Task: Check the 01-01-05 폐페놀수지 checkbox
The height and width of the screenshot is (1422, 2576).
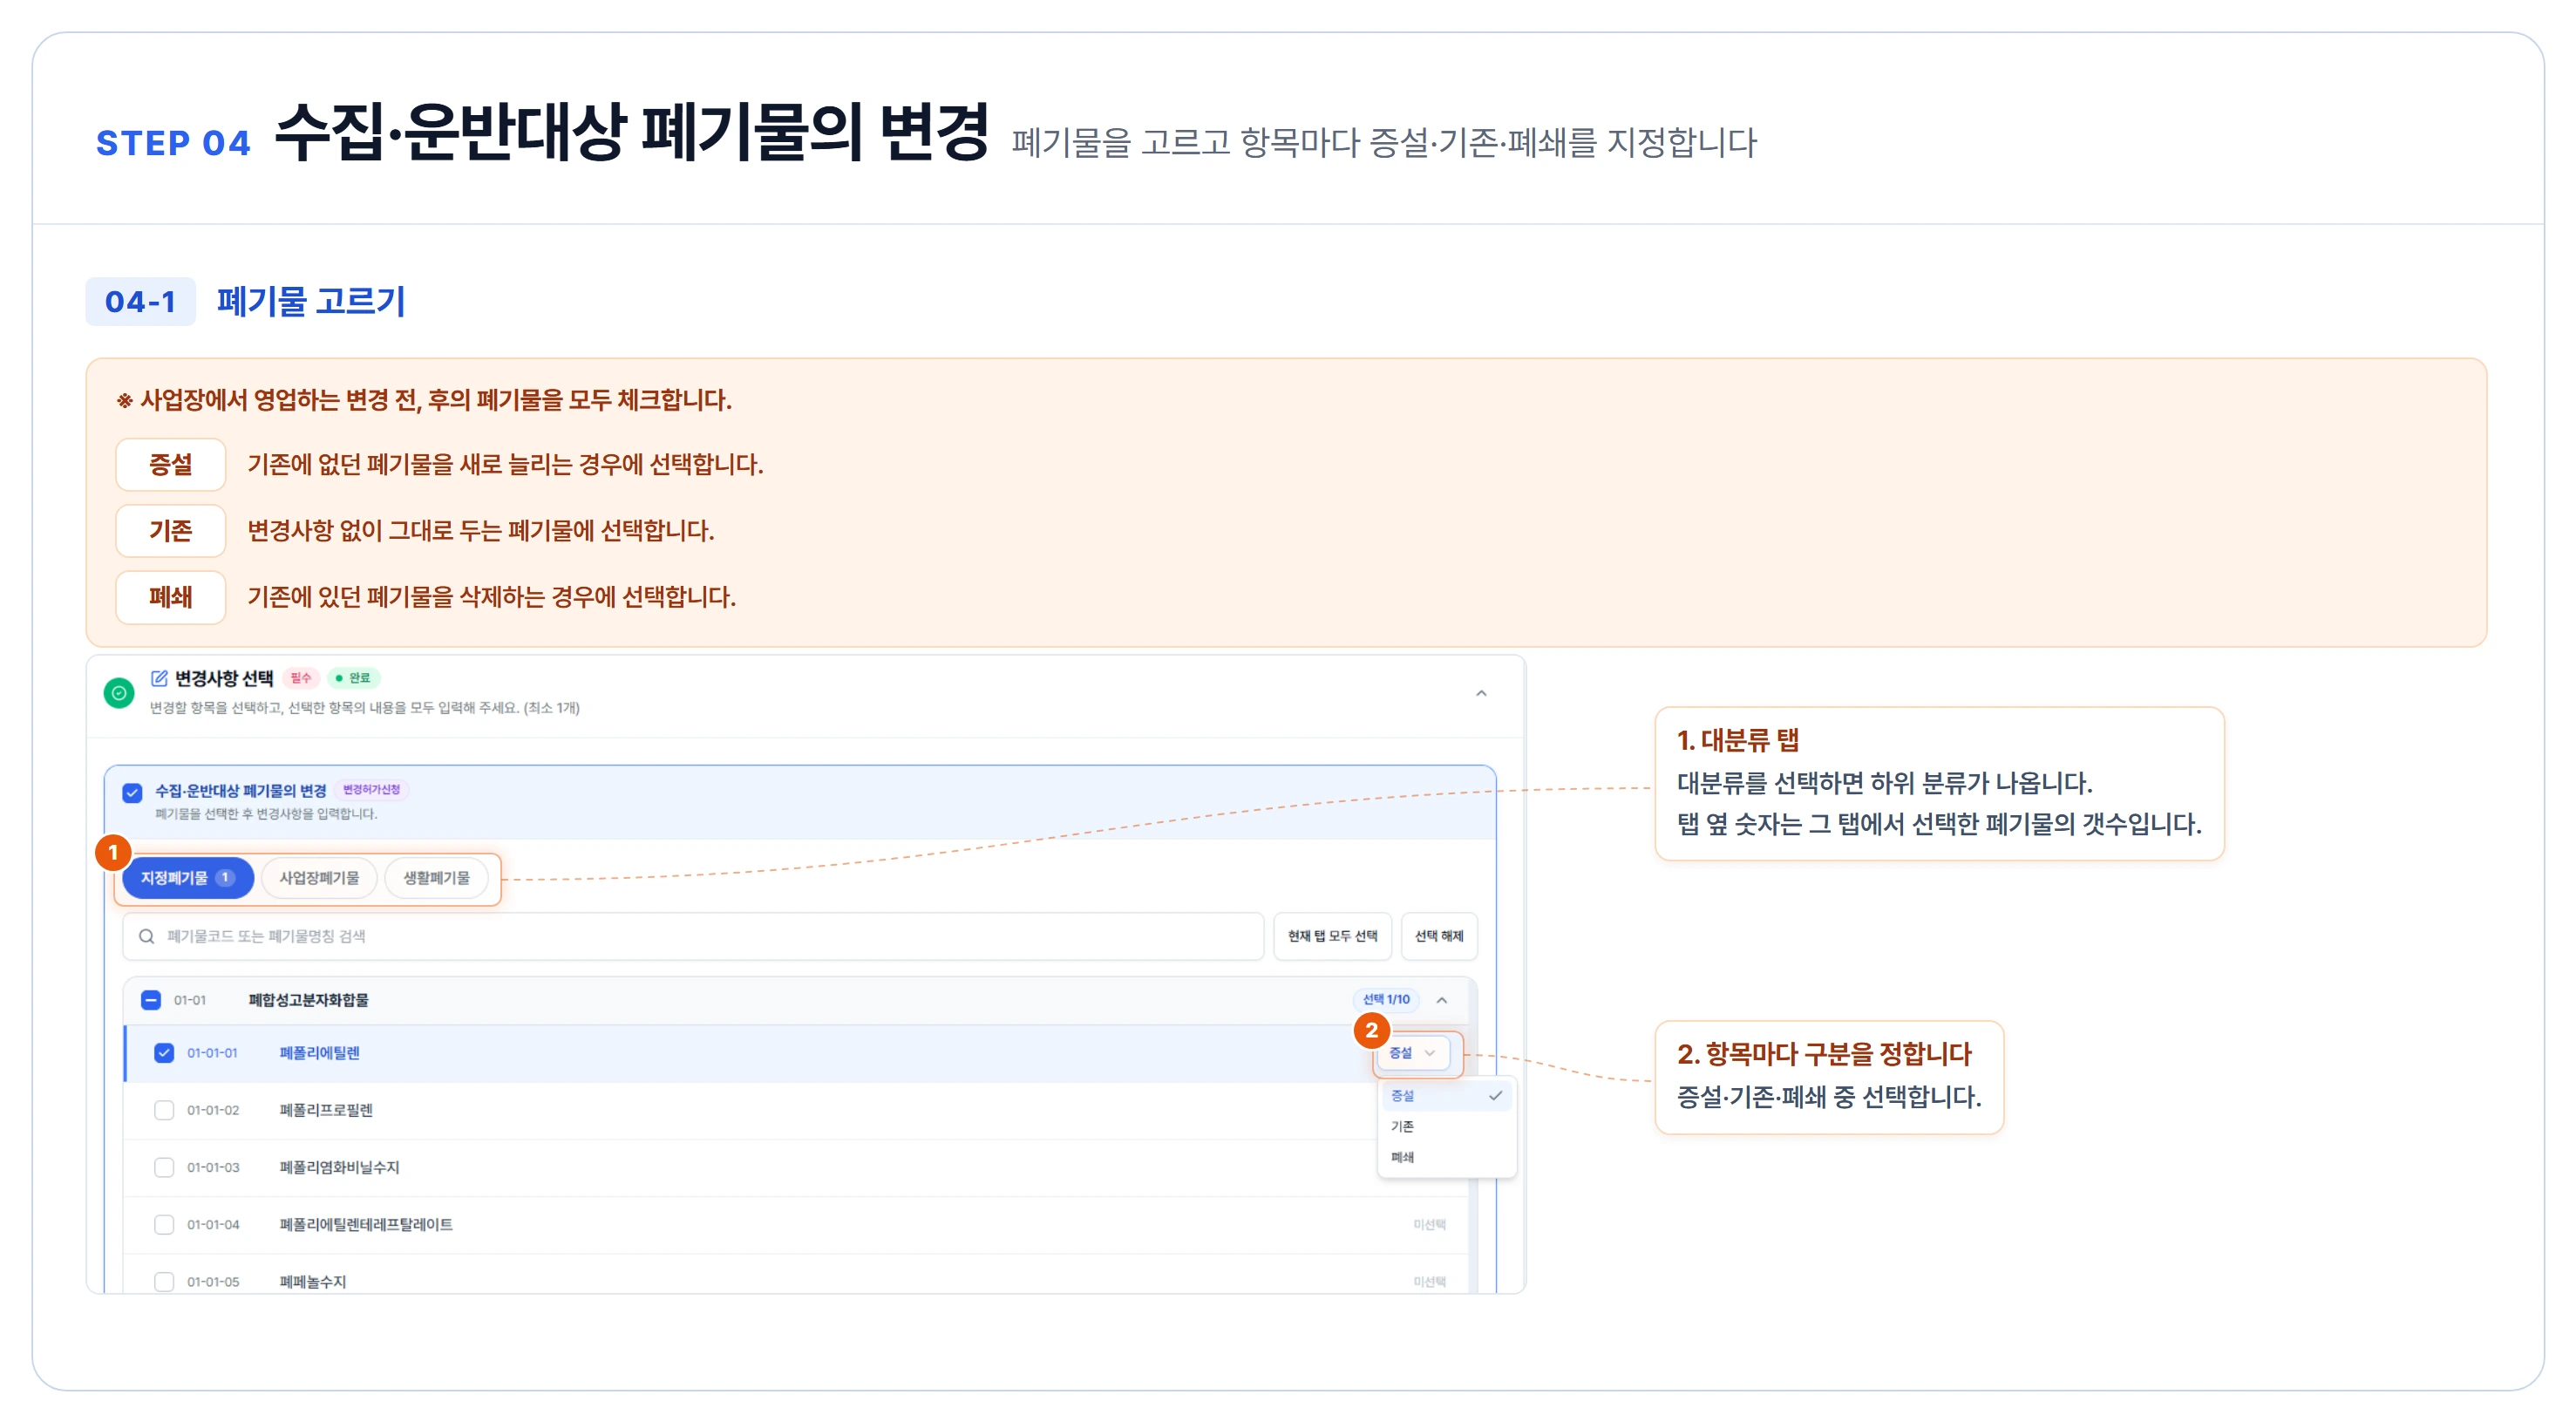Action: click(164, 1281)
